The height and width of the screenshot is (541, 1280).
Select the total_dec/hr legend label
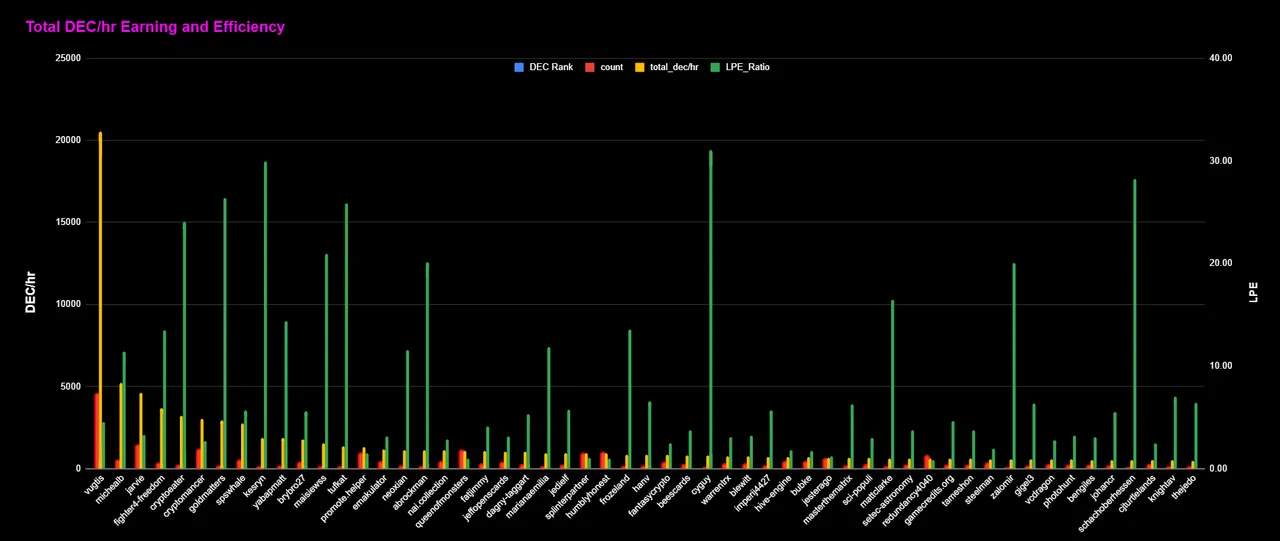[x=674, y=67]
